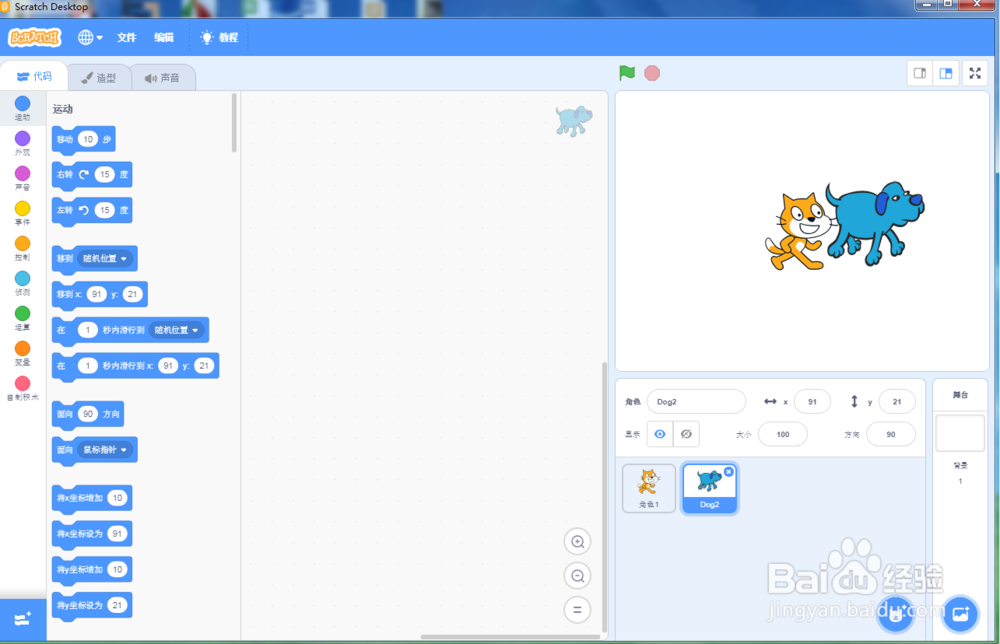Select the 运动 motion category
This screenshot has height=644, width=1000.
pyautogui.click(x=22, y=108)
